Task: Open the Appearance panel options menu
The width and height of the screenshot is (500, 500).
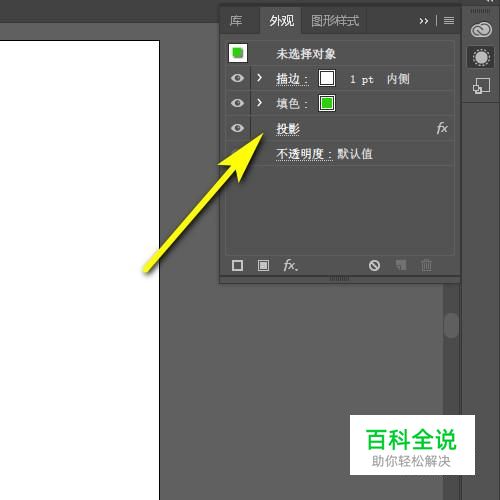Action: [449, 21]
